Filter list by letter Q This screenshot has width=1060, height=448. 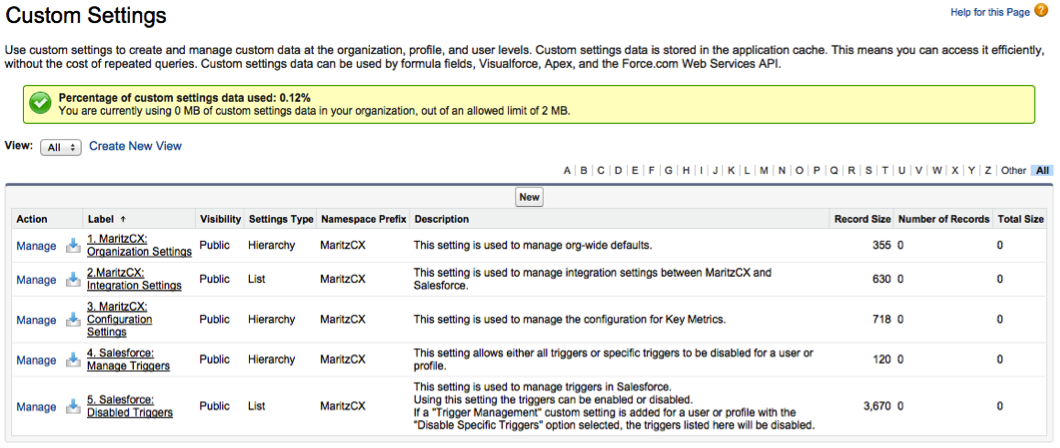point(834,170)
